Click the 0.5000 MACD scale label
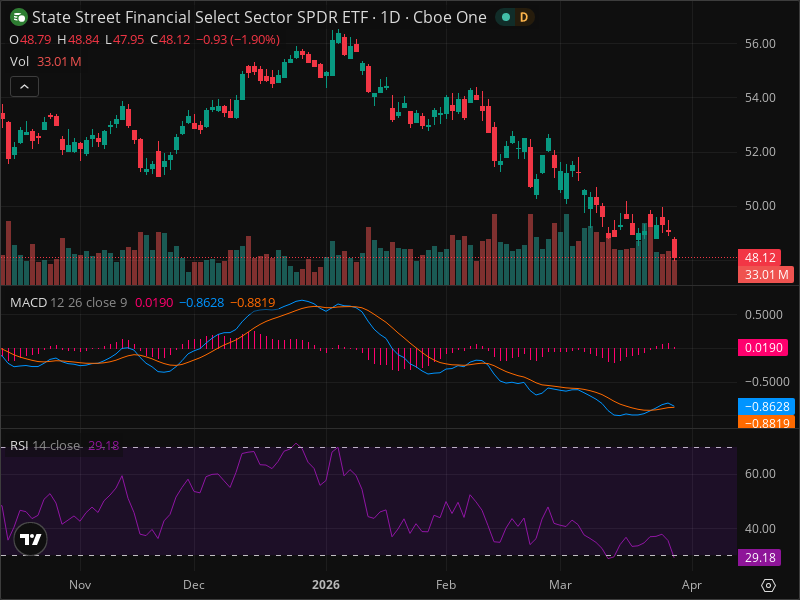 [763, 315]
